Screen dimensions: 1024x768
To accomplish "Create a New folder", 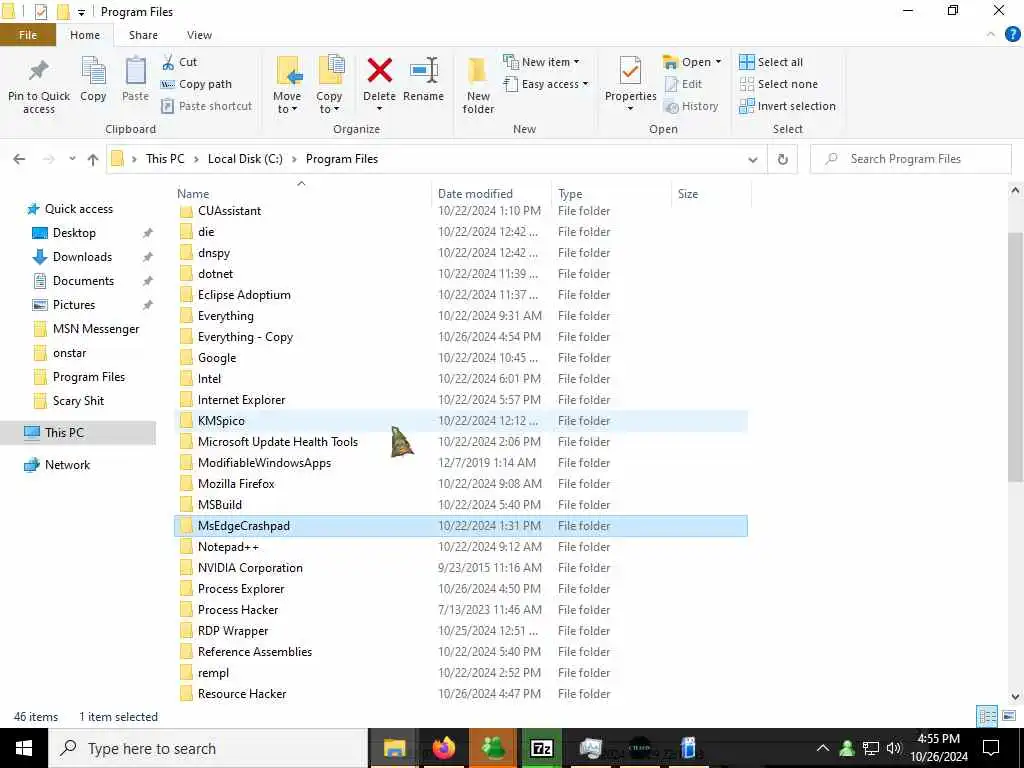I will [x=478, y=86].
